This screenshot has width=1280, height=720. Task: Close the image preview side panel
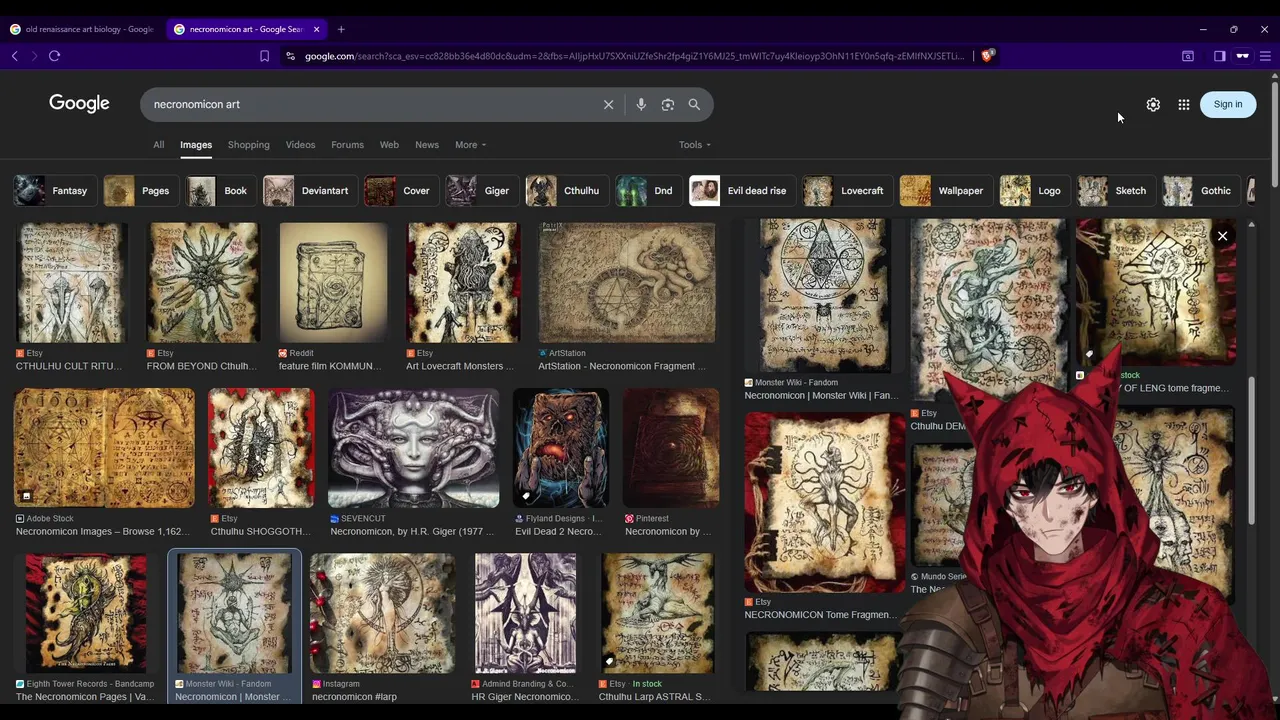click(1222, 236)
